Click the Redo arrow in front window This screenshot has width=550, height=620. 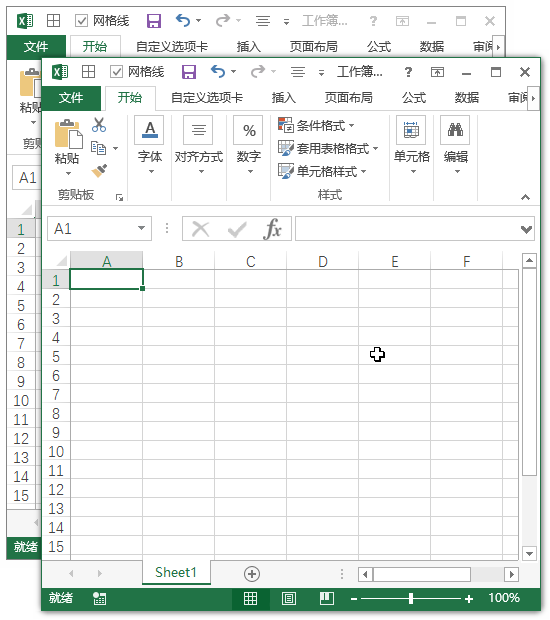pyautogui.click(x=258, y=71)
